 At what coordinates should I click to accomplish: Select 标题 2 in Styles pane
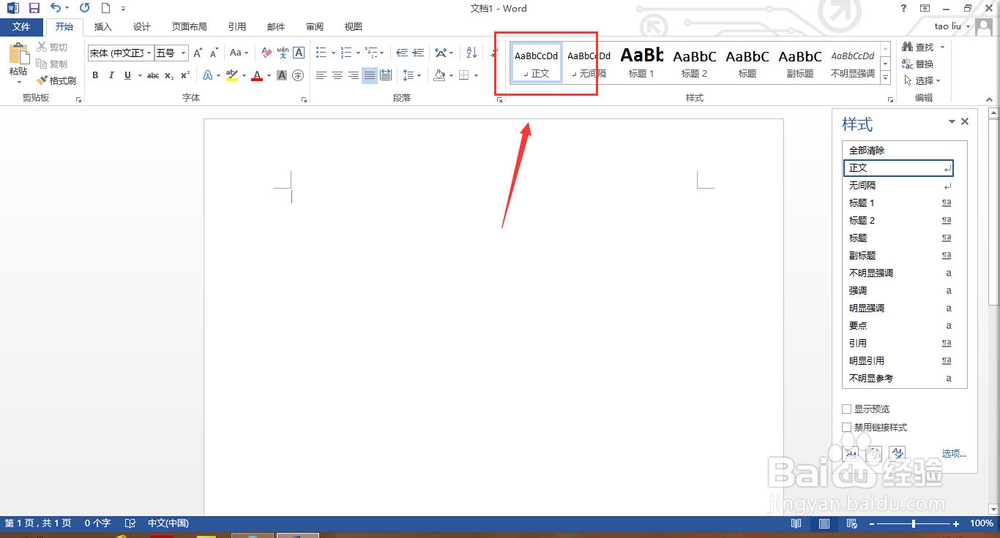(898, 221)
